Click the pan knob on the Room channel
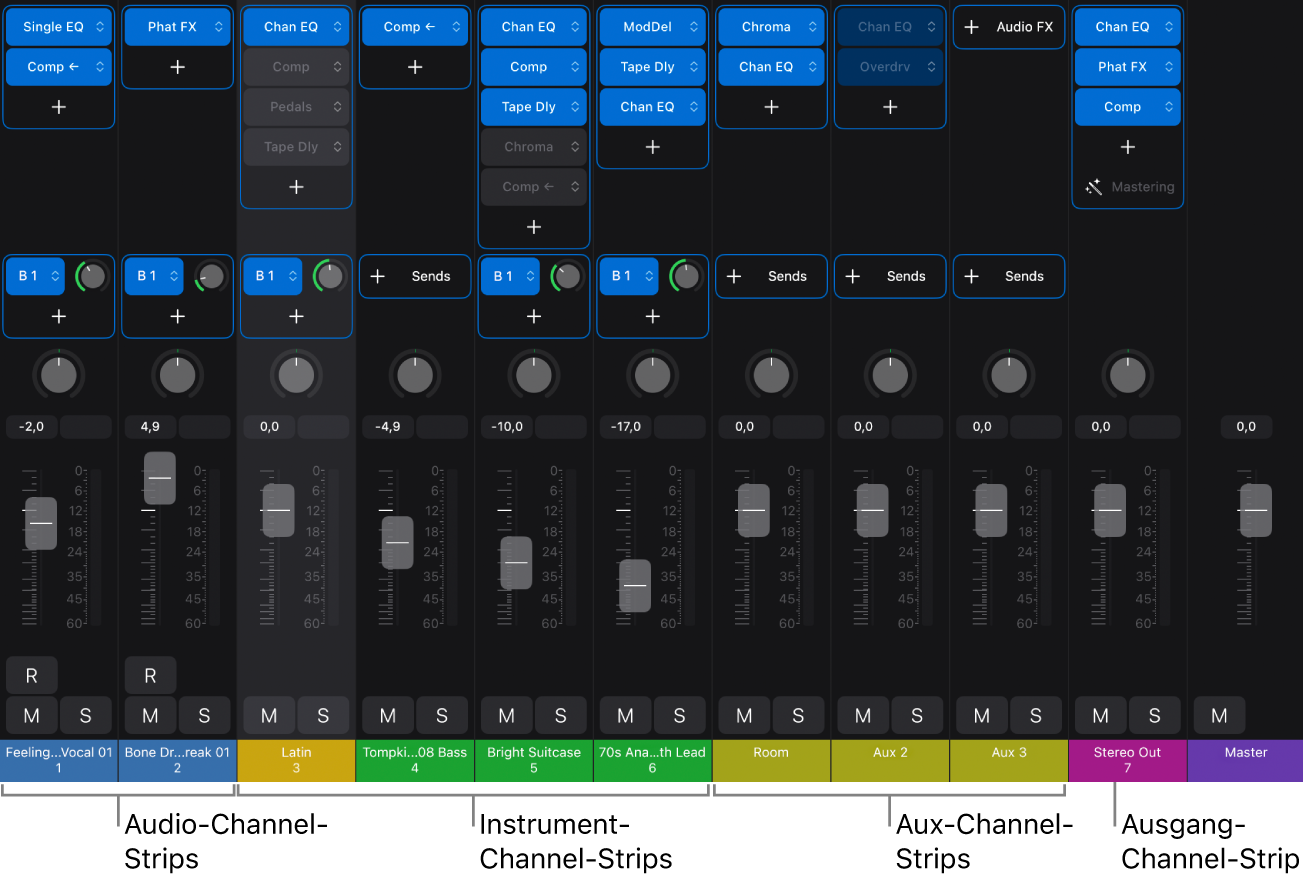Screen dimensions: 1303x878 click(771, 374)
